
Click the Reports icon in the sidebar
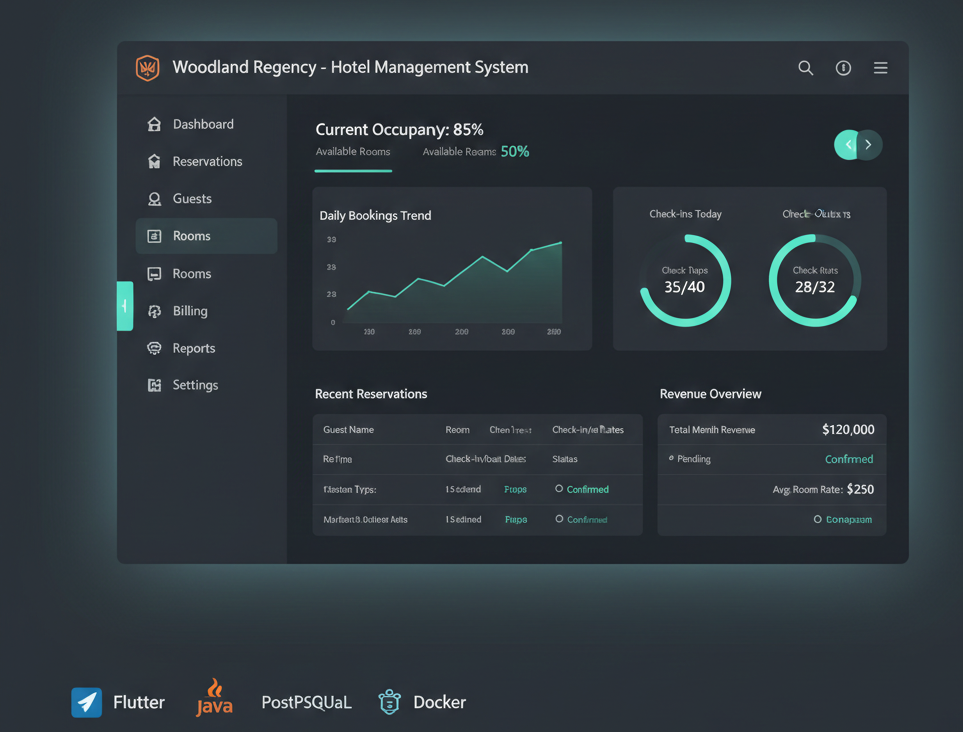[x=156, y=348]
